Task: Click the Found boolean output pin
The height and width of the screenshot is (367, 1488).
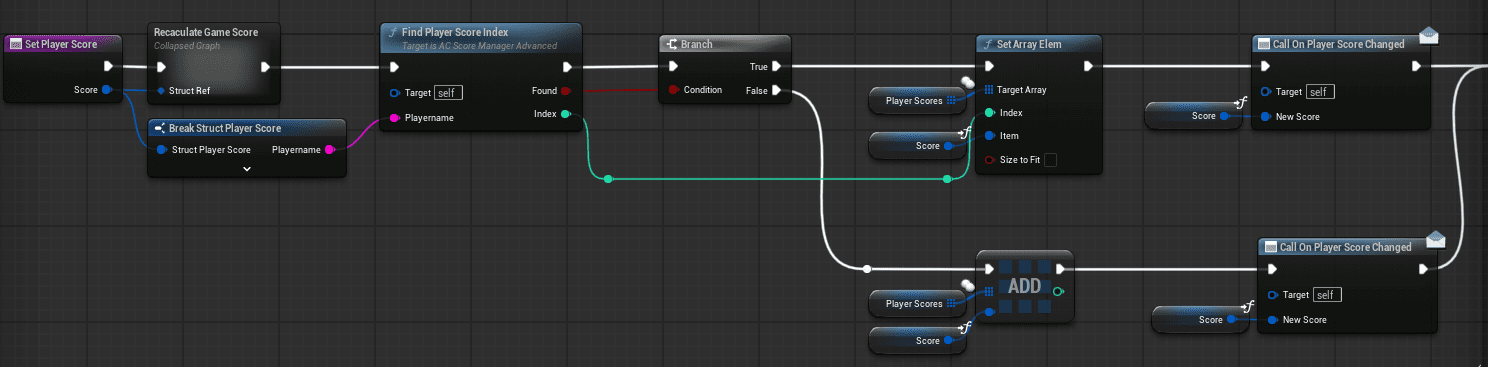Action: [x=566, y=90]
